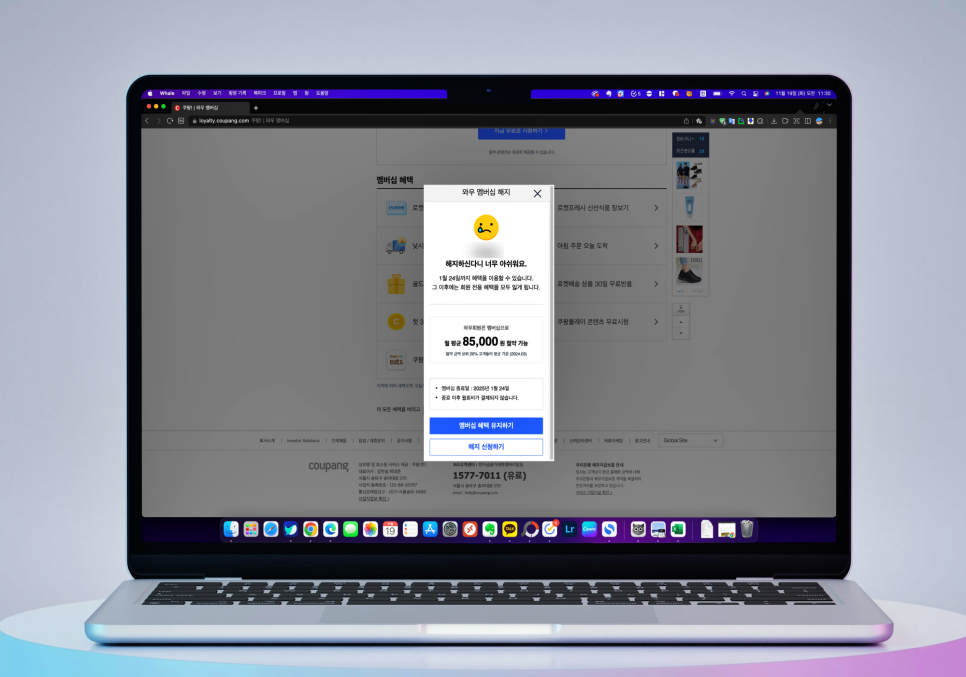Click the Wi-Fi icon in menu bar
This screenshot has width=966, height=677.
point(732,94)
